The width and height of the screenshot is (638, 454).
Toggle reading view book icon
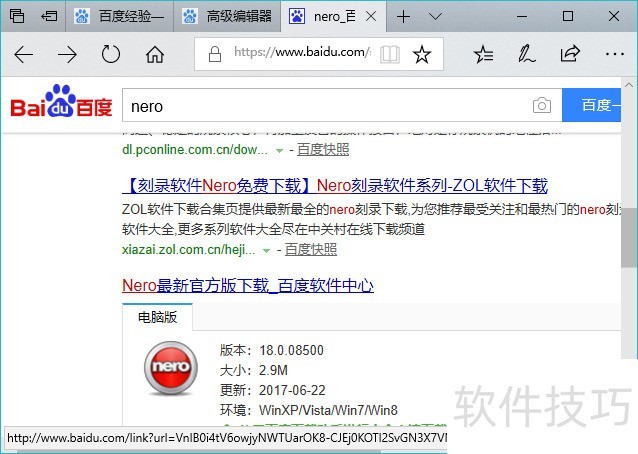pos(389,54)
